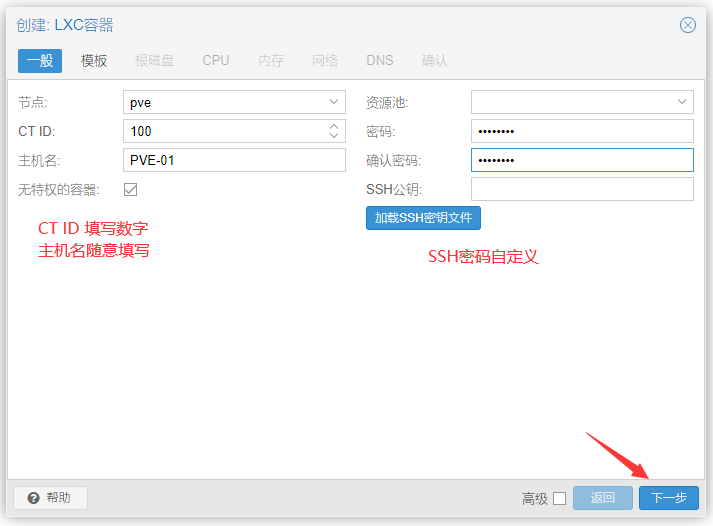
Task: Select the 一般 general tab
Action: click(x=40, y=60)
